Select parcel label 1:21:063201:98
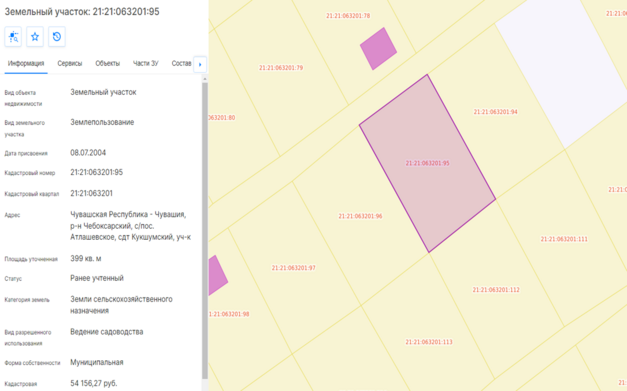Image resolution: width=627 pixels, height=391 pixels. tap(229, 314)
